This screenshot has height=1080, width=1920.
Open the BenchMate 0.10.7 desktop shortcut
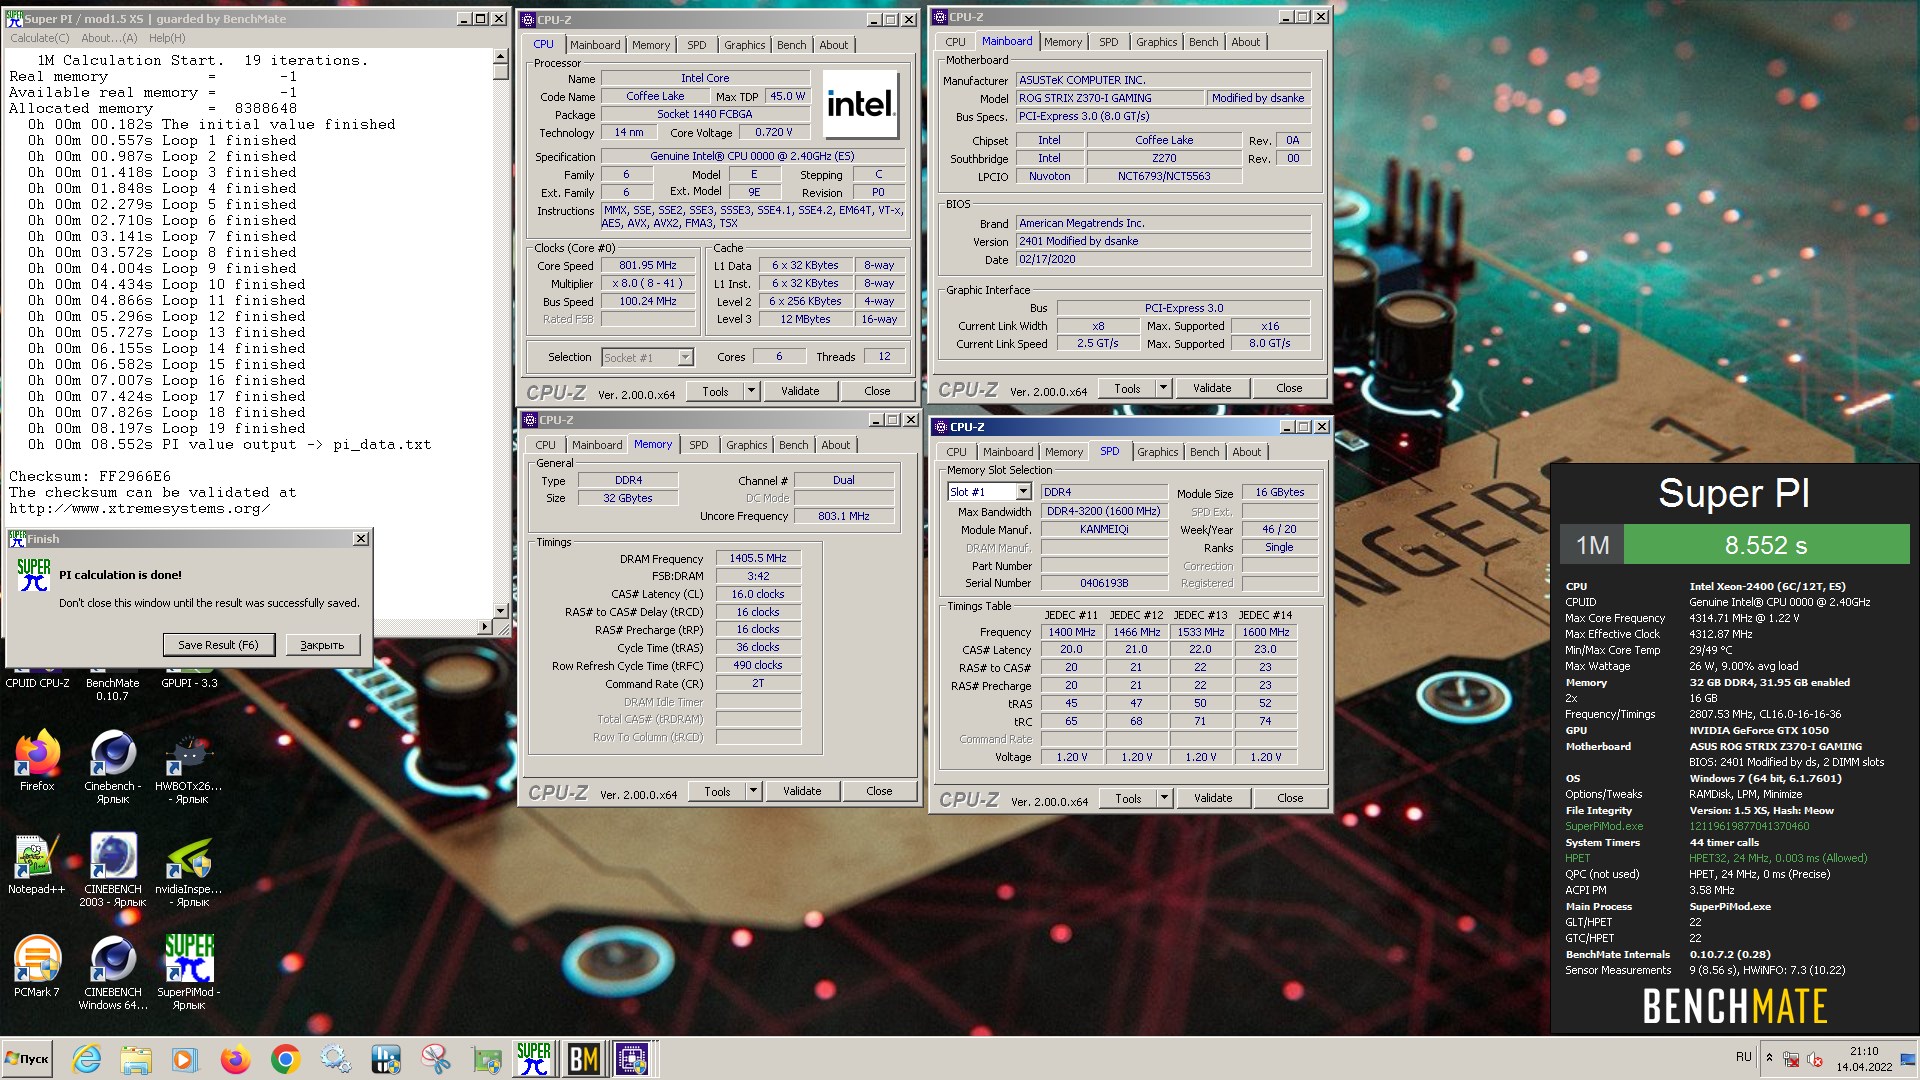(112, 688)
